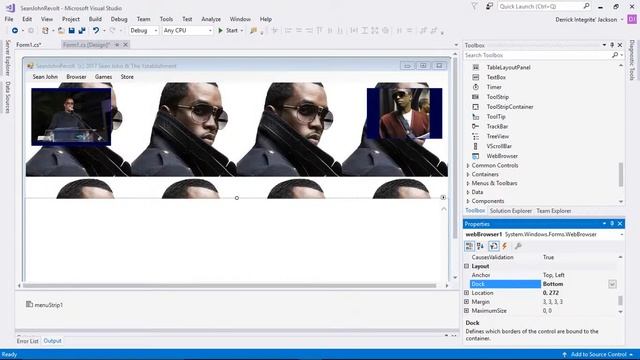This screenshot has width=640, height=360.
Task: Click the Open File toolbar icon
Action: (61, 31)
